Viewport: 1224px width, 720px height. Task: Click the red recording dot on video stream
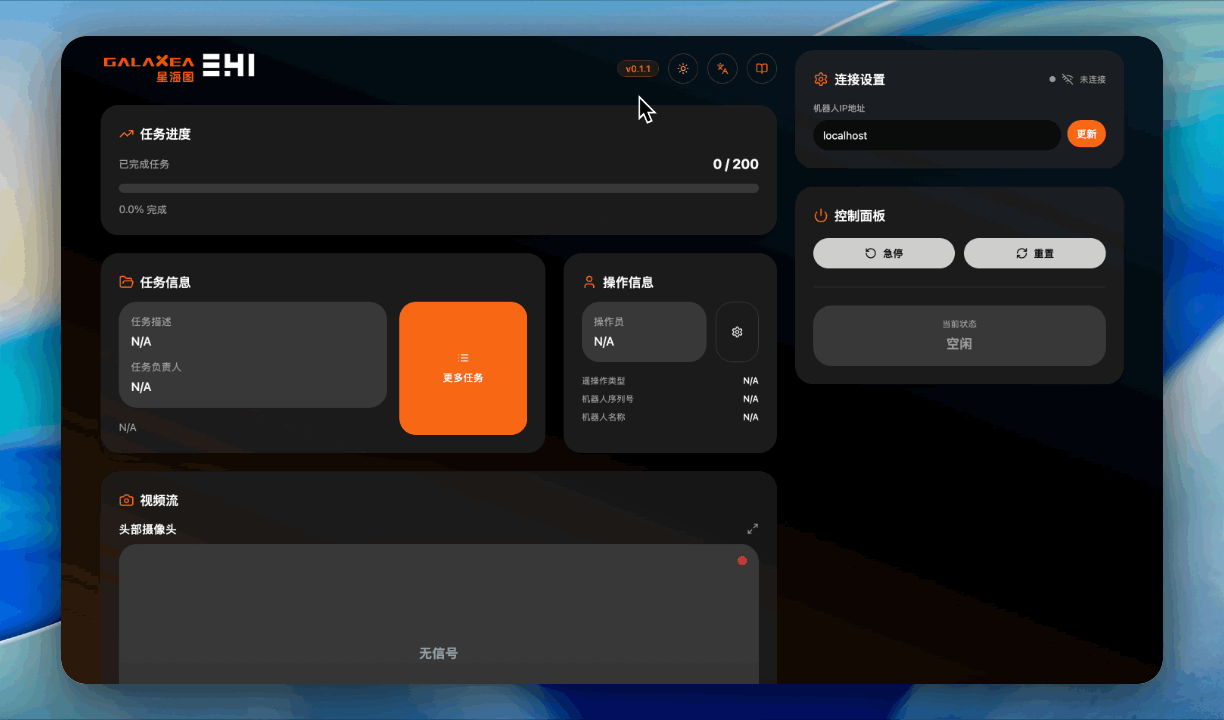tap(742, 561)
